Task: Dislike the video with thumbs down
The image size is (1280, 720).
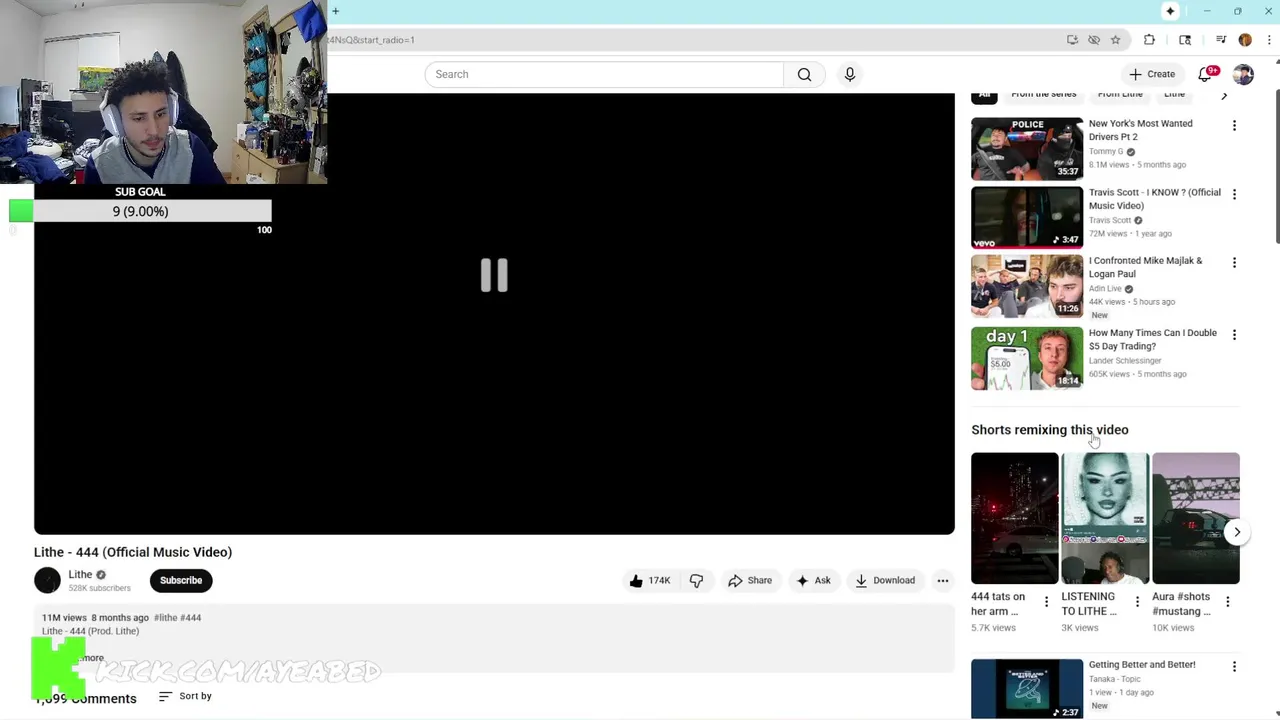Action: 696,580
